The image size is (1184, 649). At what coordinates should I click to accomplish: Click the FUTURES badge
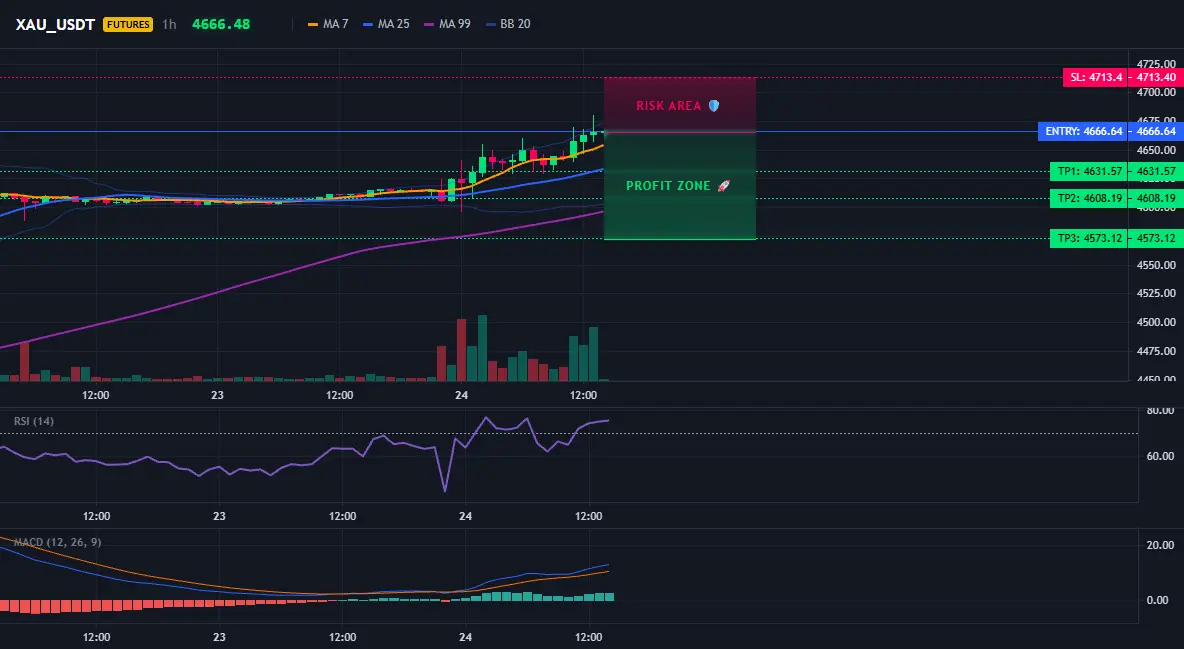point(128,24)
